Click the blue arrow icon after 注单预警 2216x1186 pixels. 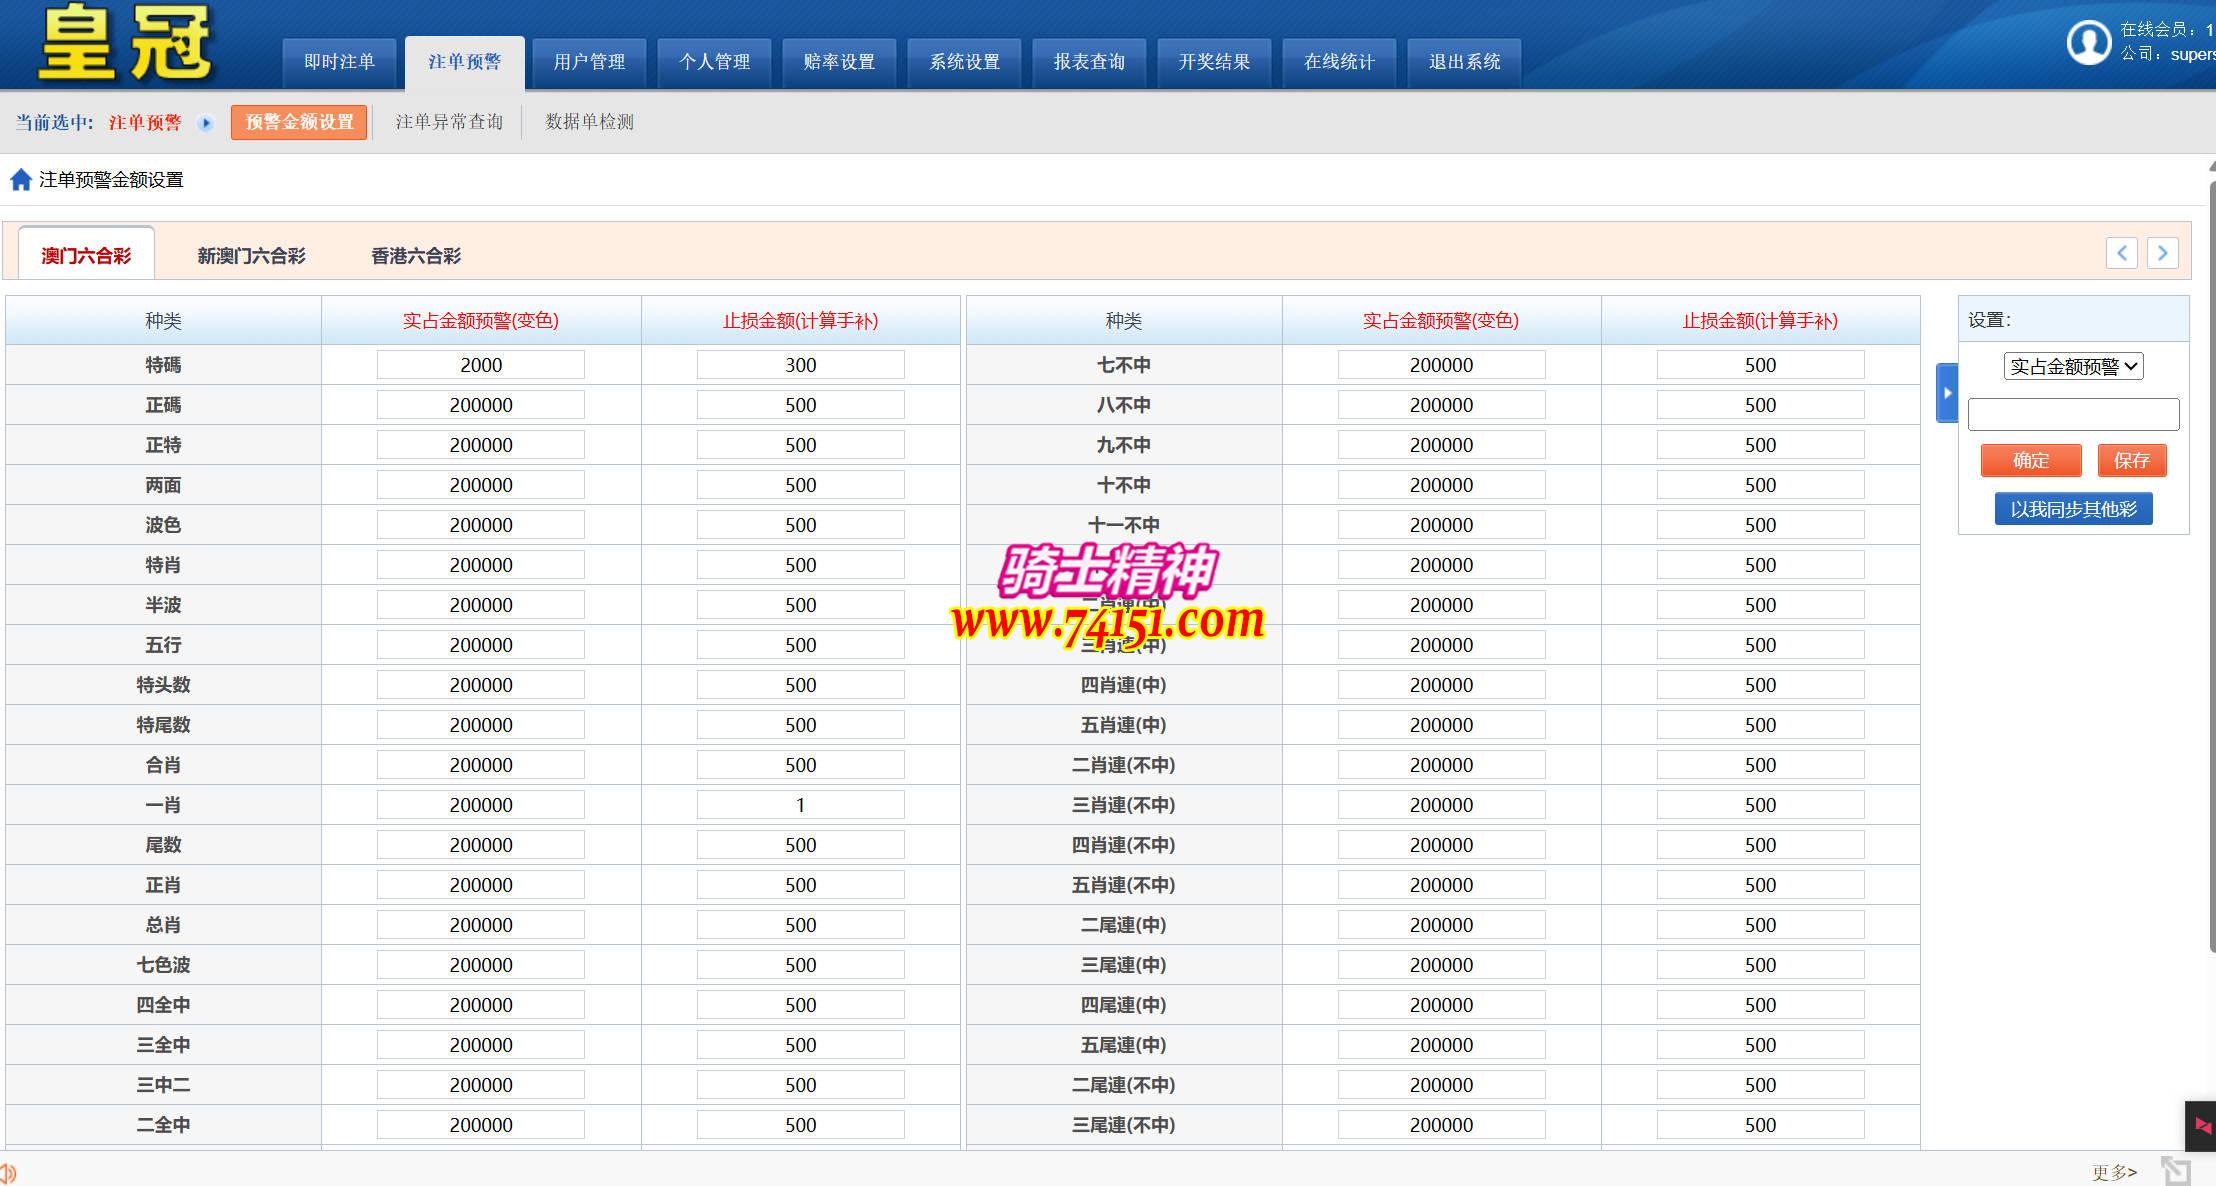tap(206, 123)
